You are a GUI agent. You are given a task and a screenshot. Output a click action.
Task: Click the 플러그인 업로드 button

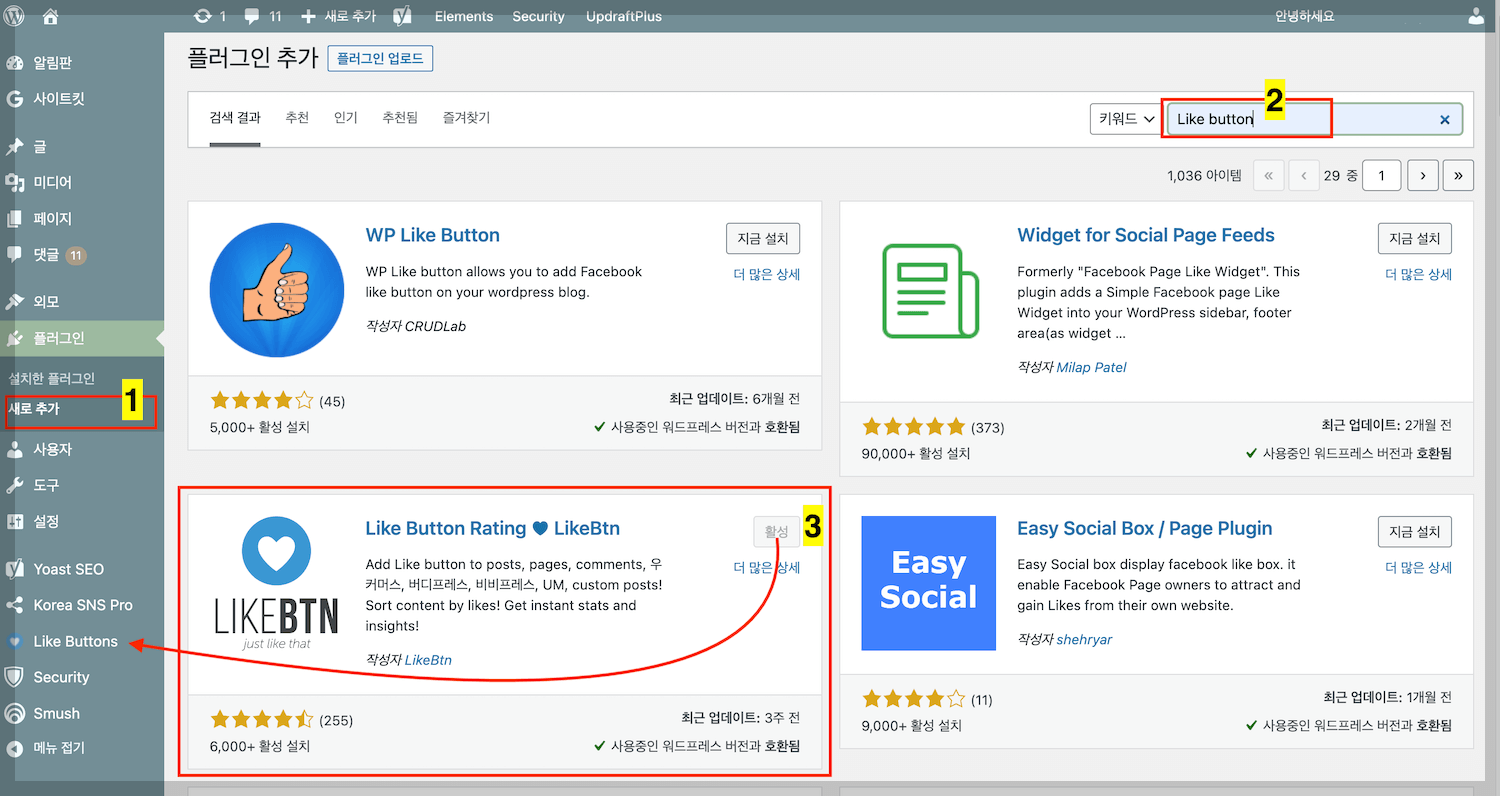click(x=380, y=59)
